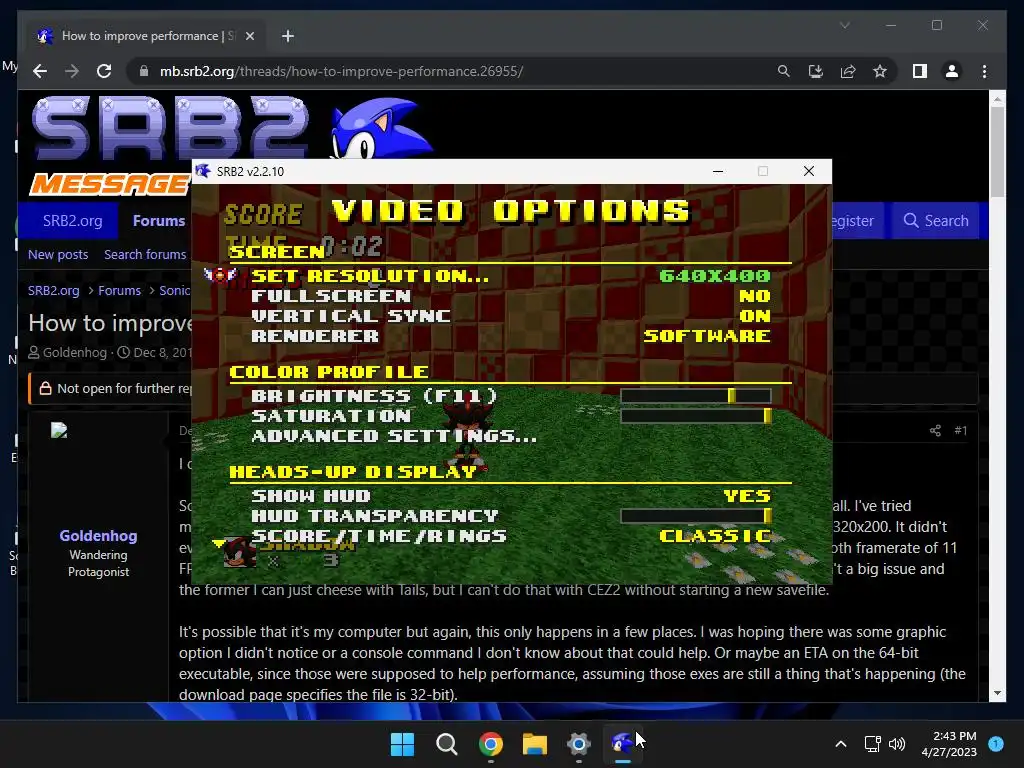Click post number #1 link
The width and height of the screenshot is (1024, 768).
point(960,430)
